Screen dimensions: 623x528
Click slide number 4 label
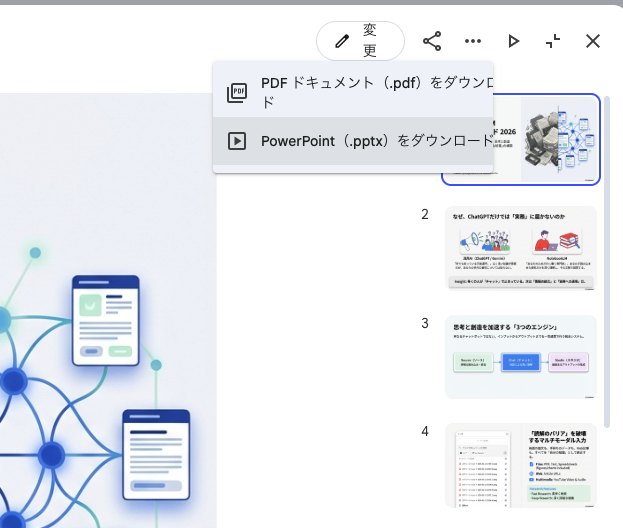(425, 431)
